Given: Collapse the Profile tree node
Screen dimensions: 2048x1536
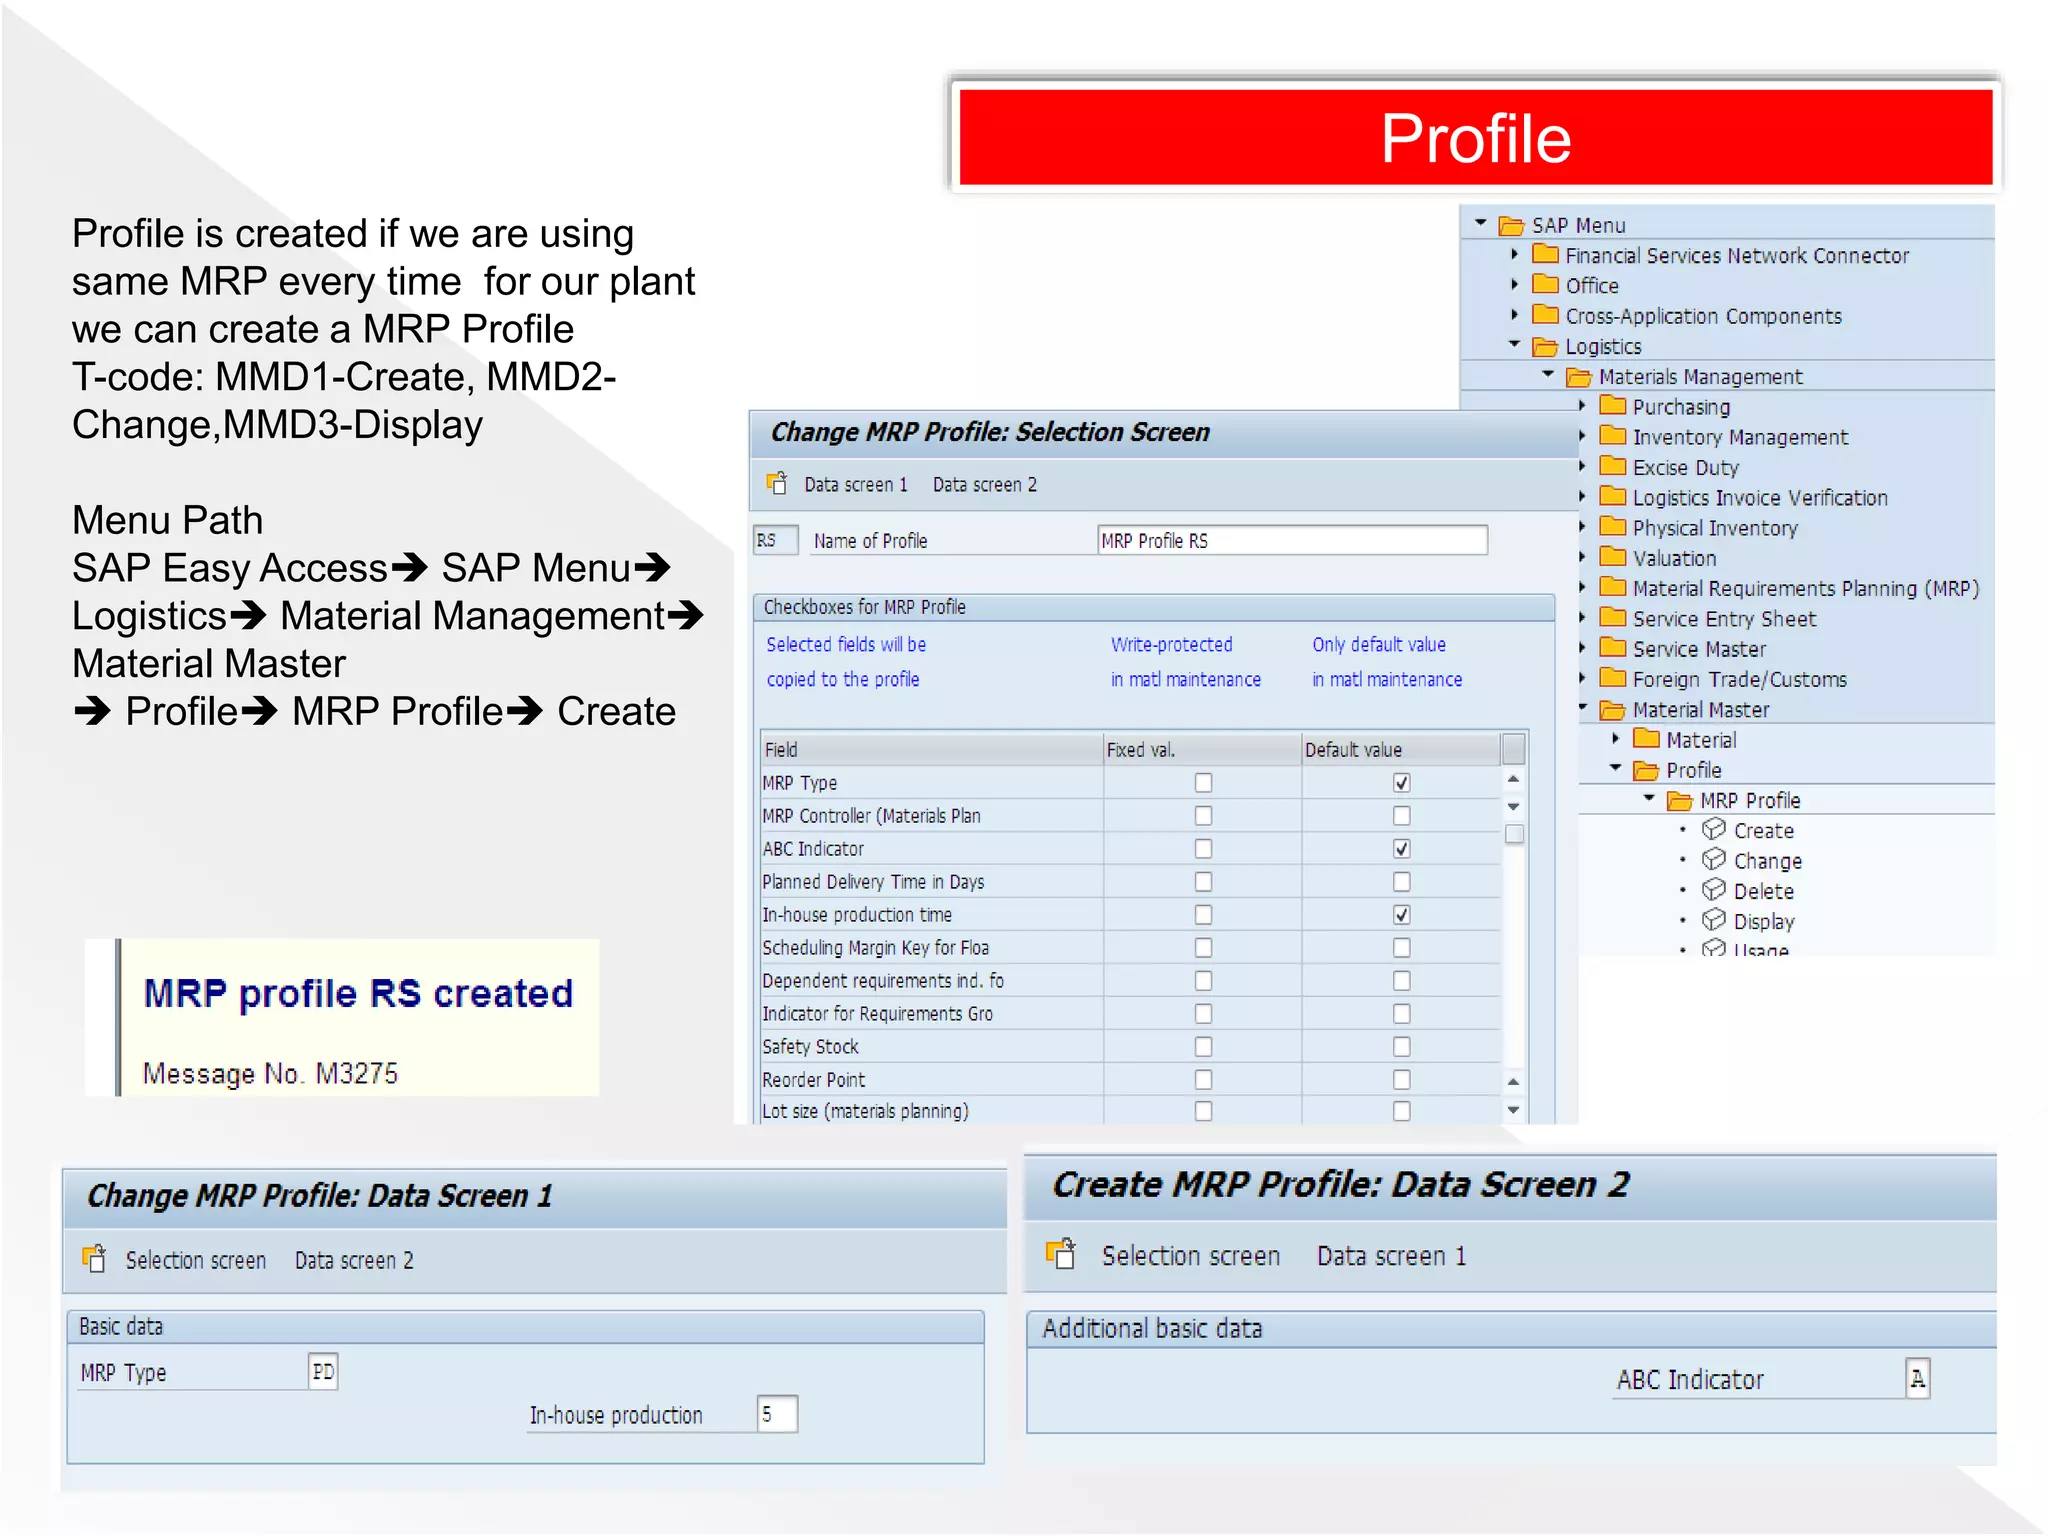Looking at the screenshot, I should (1616, 768).
